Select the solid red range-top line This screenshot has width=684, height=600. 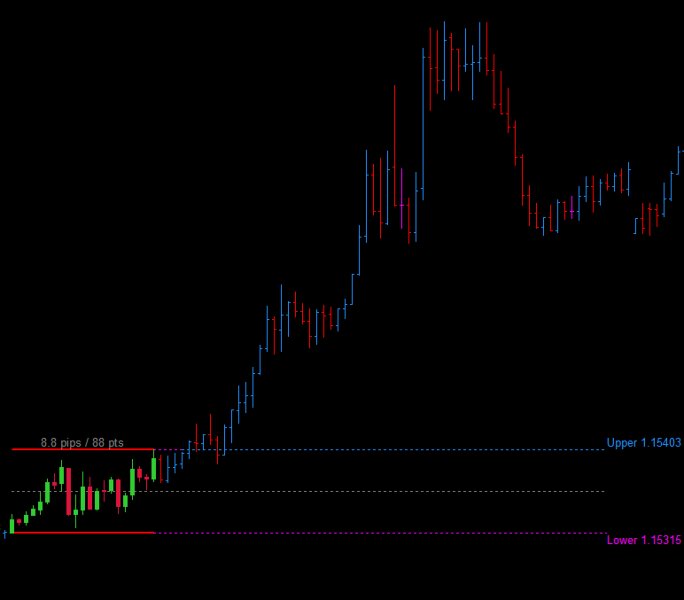83,449
